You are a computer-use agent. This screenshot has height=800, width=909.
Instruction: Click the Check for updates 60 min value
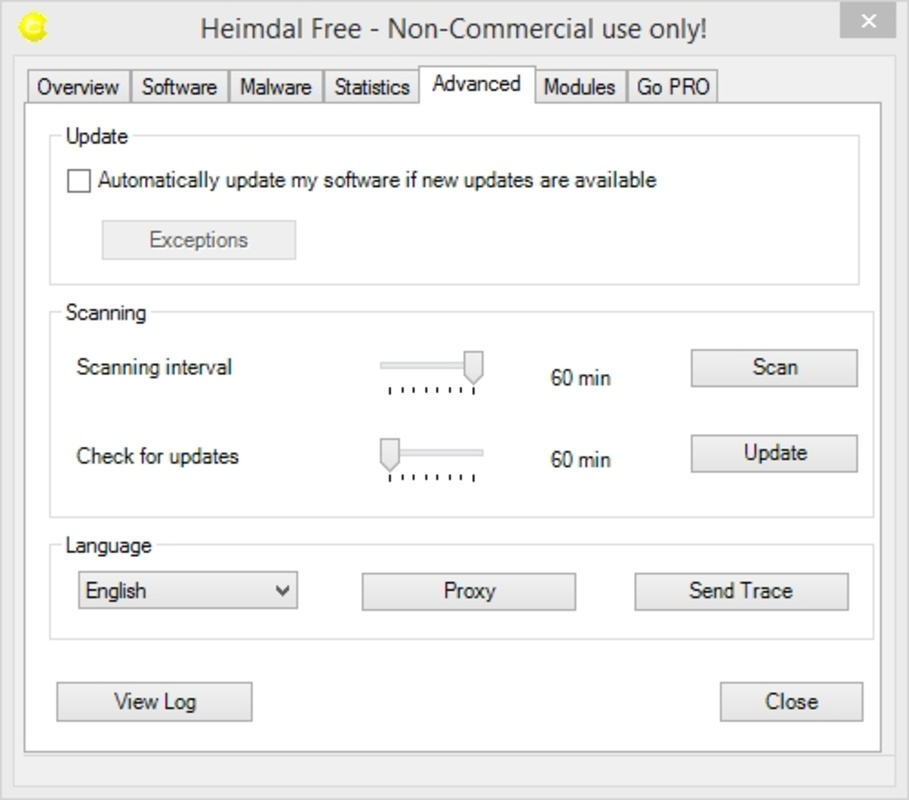[580, 460]
